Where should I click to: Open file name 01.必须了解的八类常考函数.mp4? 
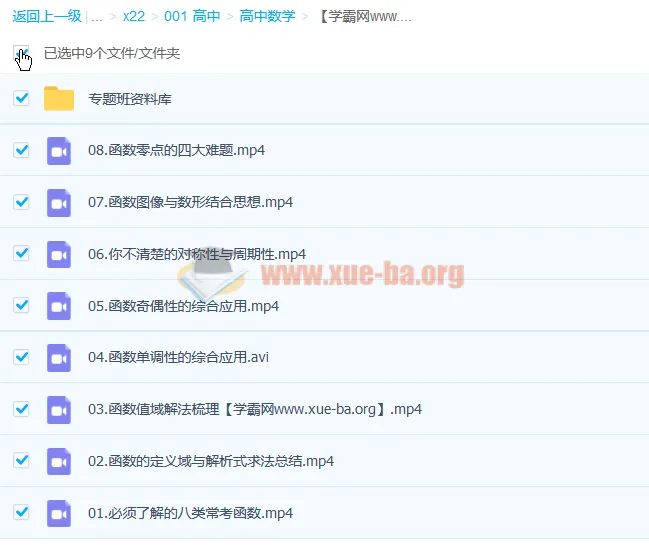tap(190, 513)
